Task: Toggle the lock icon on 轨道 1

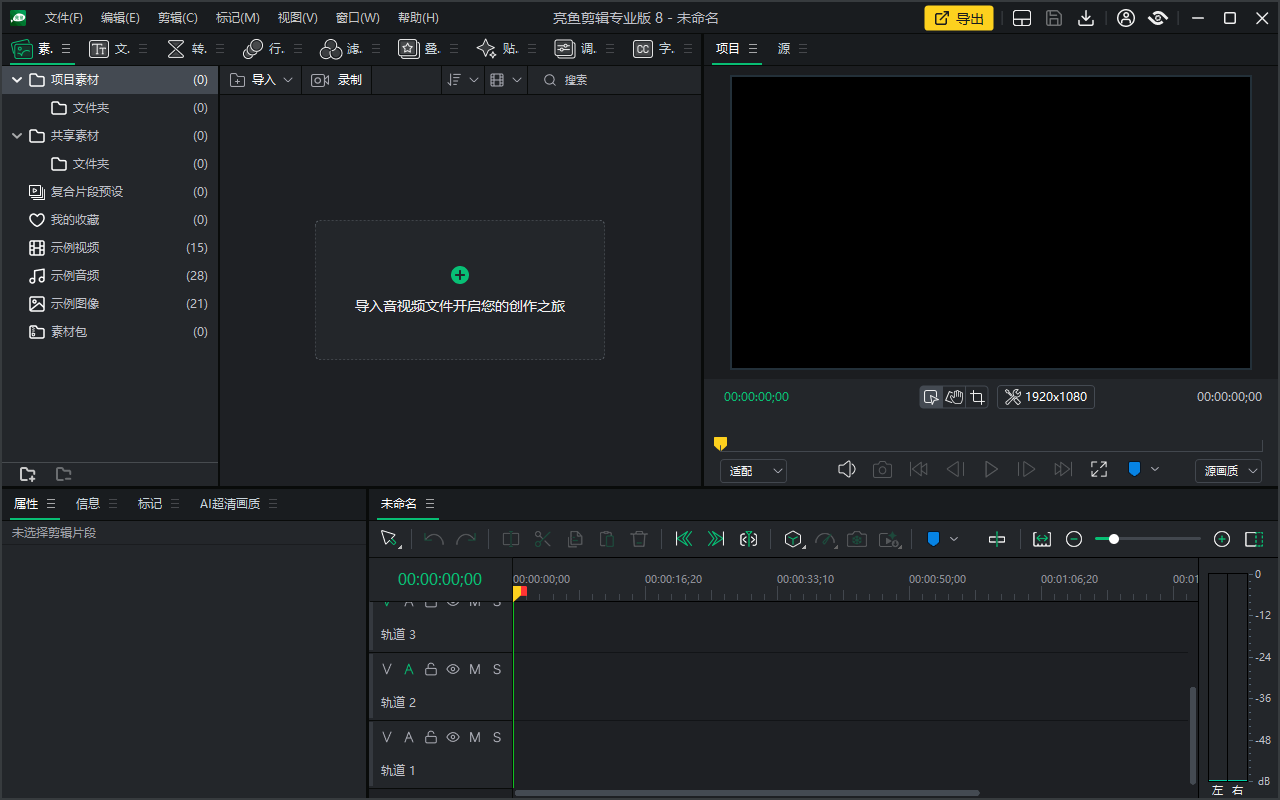Action: click(431, 737)
